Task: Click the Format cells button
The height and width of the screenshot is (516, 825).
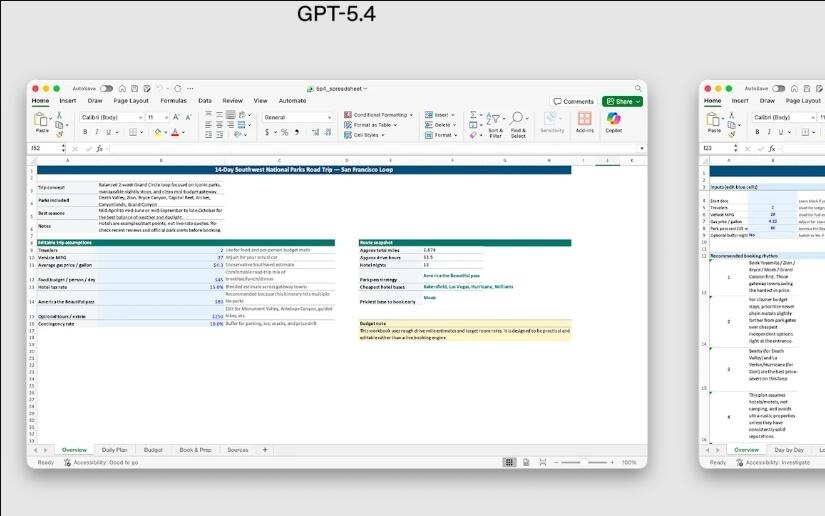Action: (441, 135)
